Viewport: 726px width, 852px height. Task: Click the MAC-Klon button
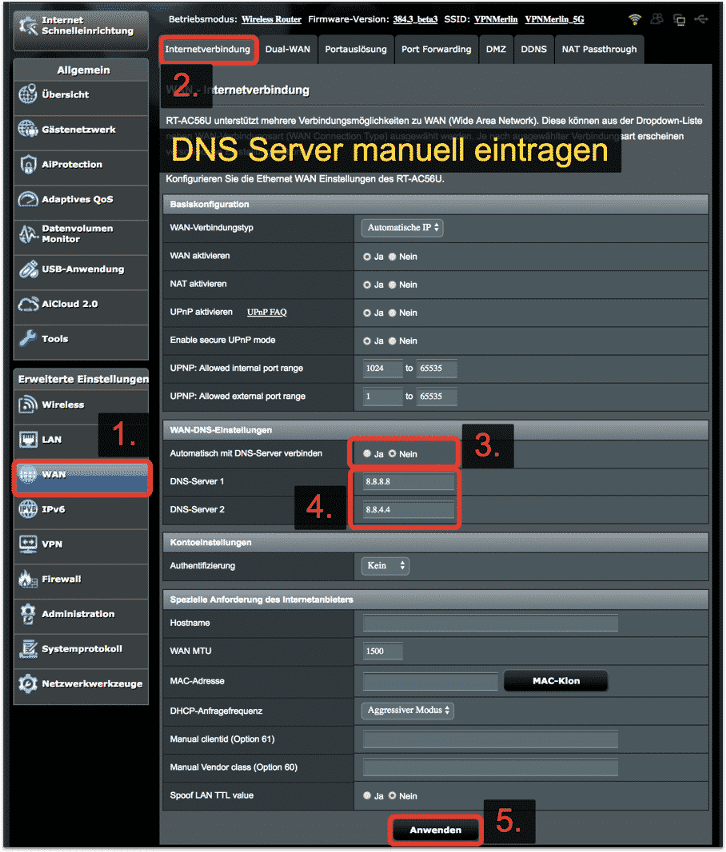coord(556,681)
